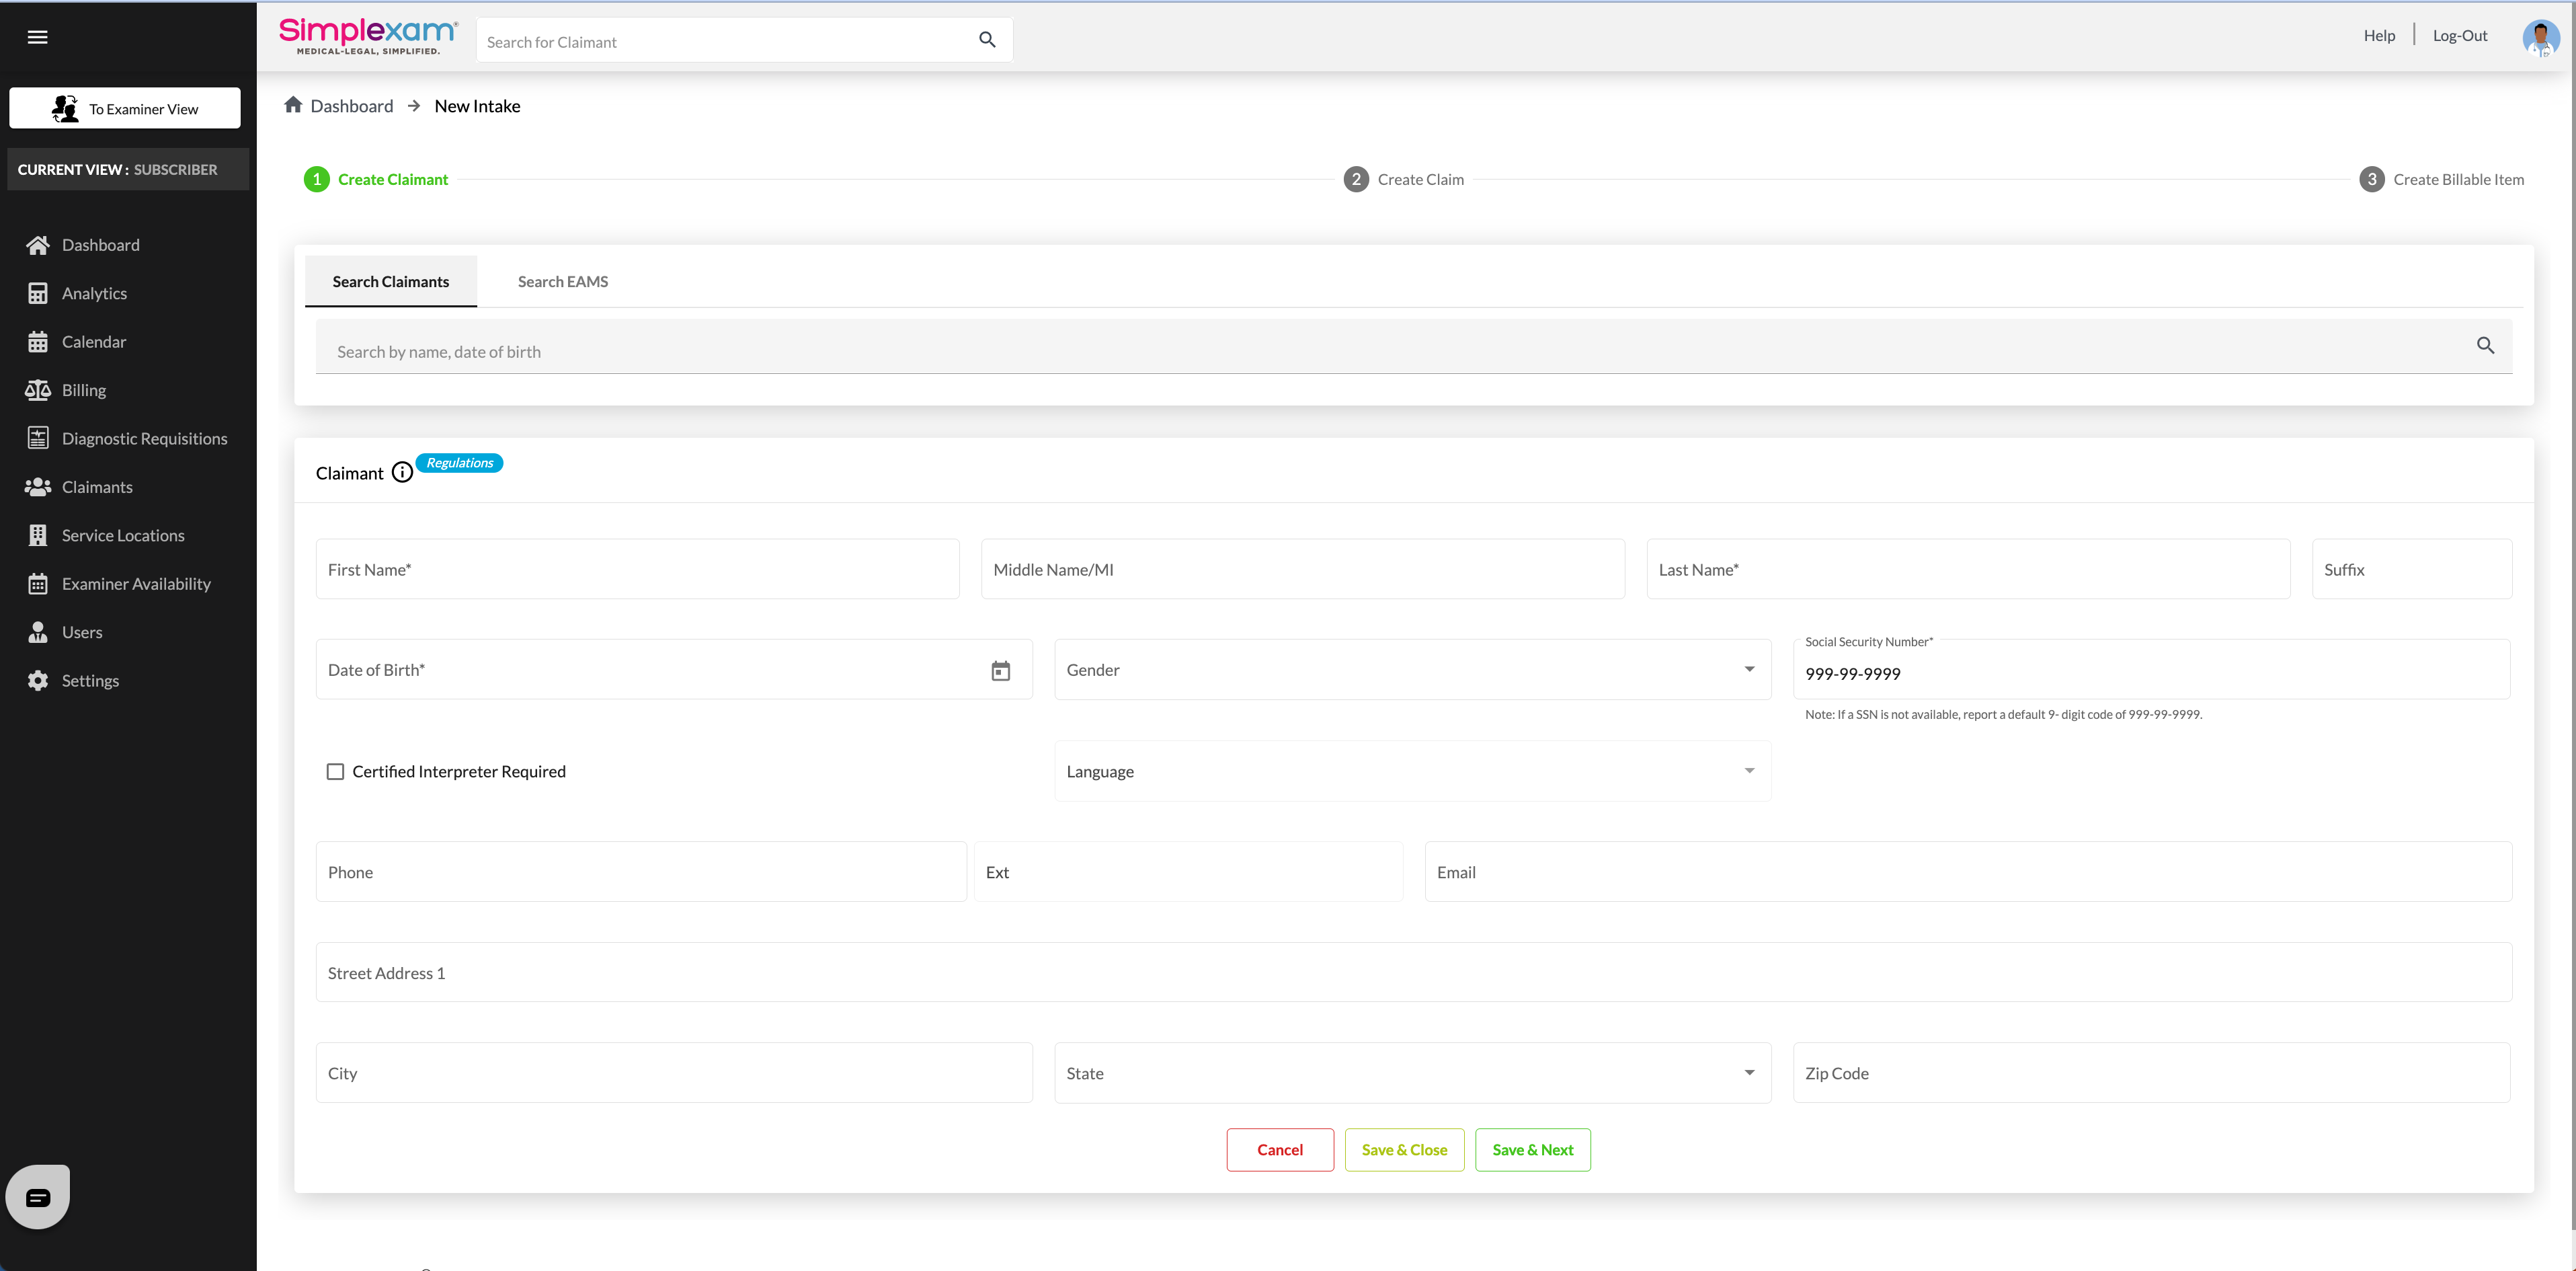Click the Regulations badge
The image size is (2576, 1271).
(x=459, y=463)
